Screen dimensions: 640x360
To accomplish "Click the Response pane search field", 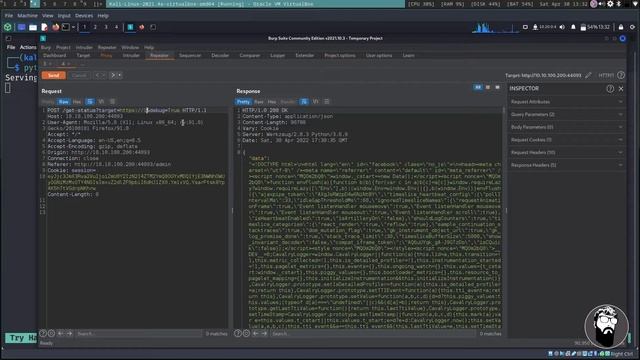I will tap(373, 333).
